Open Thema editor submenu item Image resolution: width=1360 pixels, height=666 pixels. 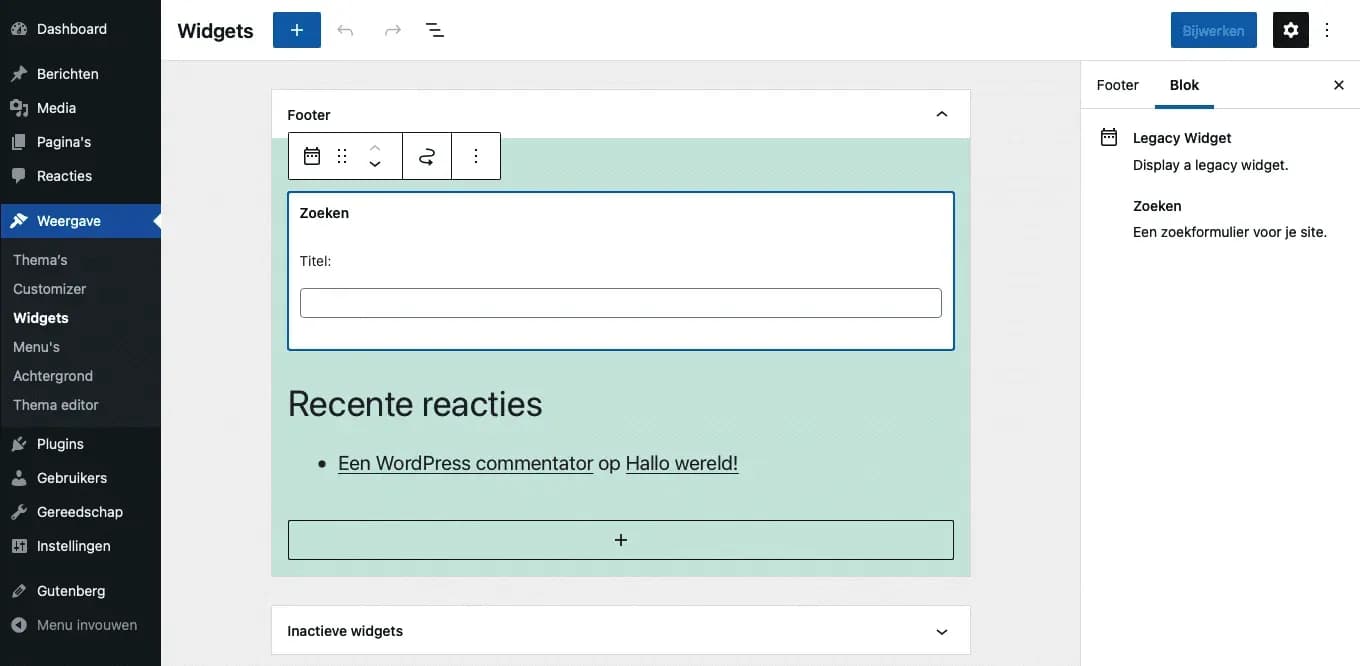(56, 405)
